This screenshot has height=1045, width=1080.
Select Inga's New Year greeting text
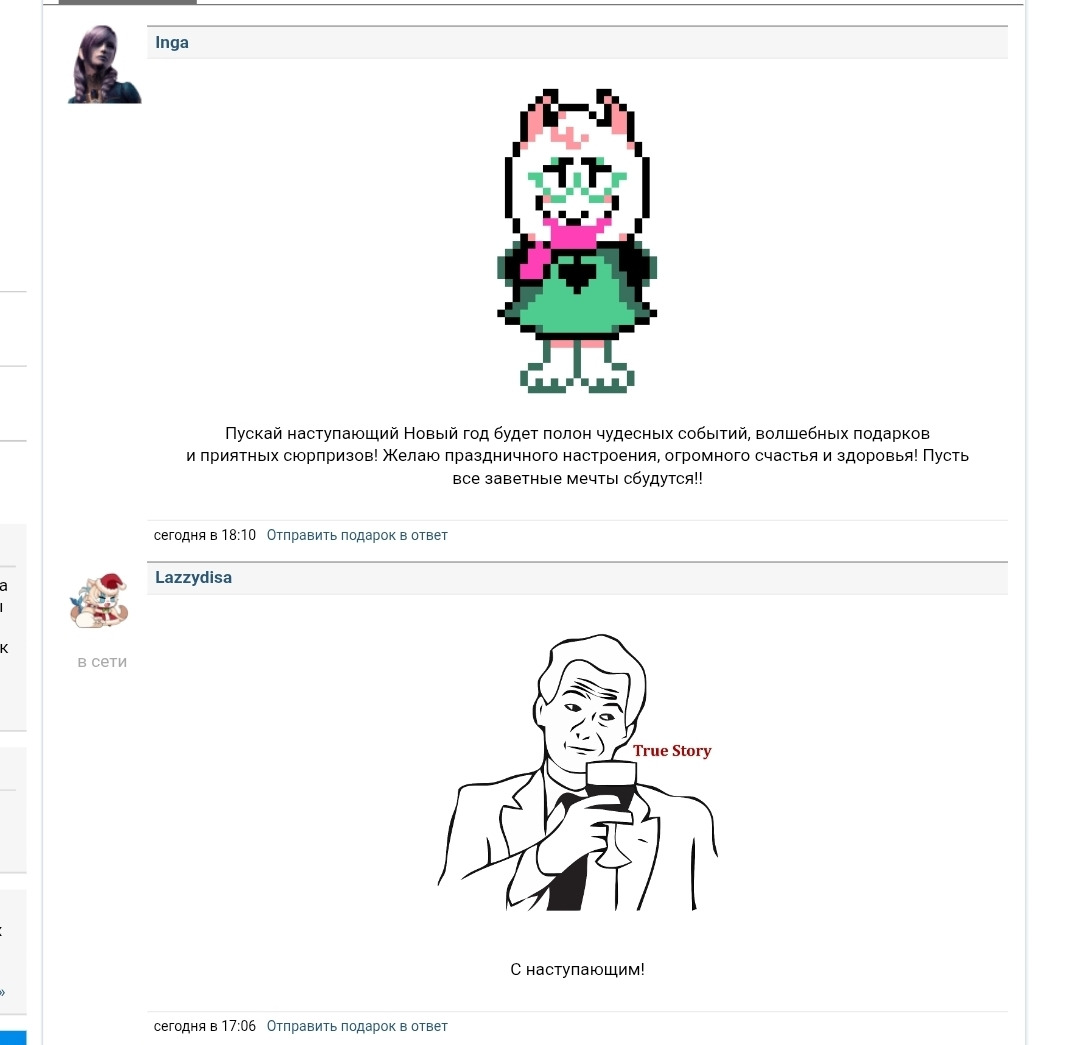577,455
